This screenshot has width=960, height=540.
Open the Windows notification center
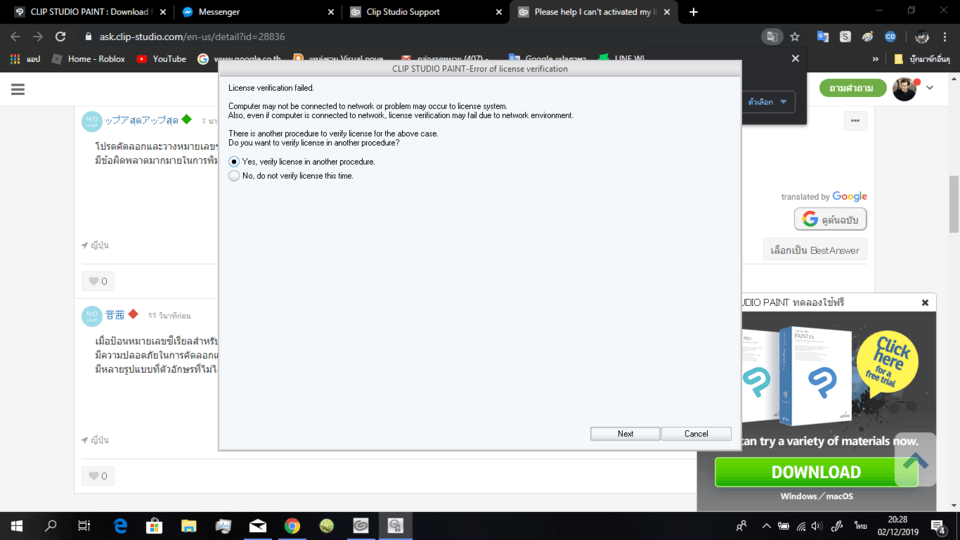pyautogui.click(x=939, y=526)
